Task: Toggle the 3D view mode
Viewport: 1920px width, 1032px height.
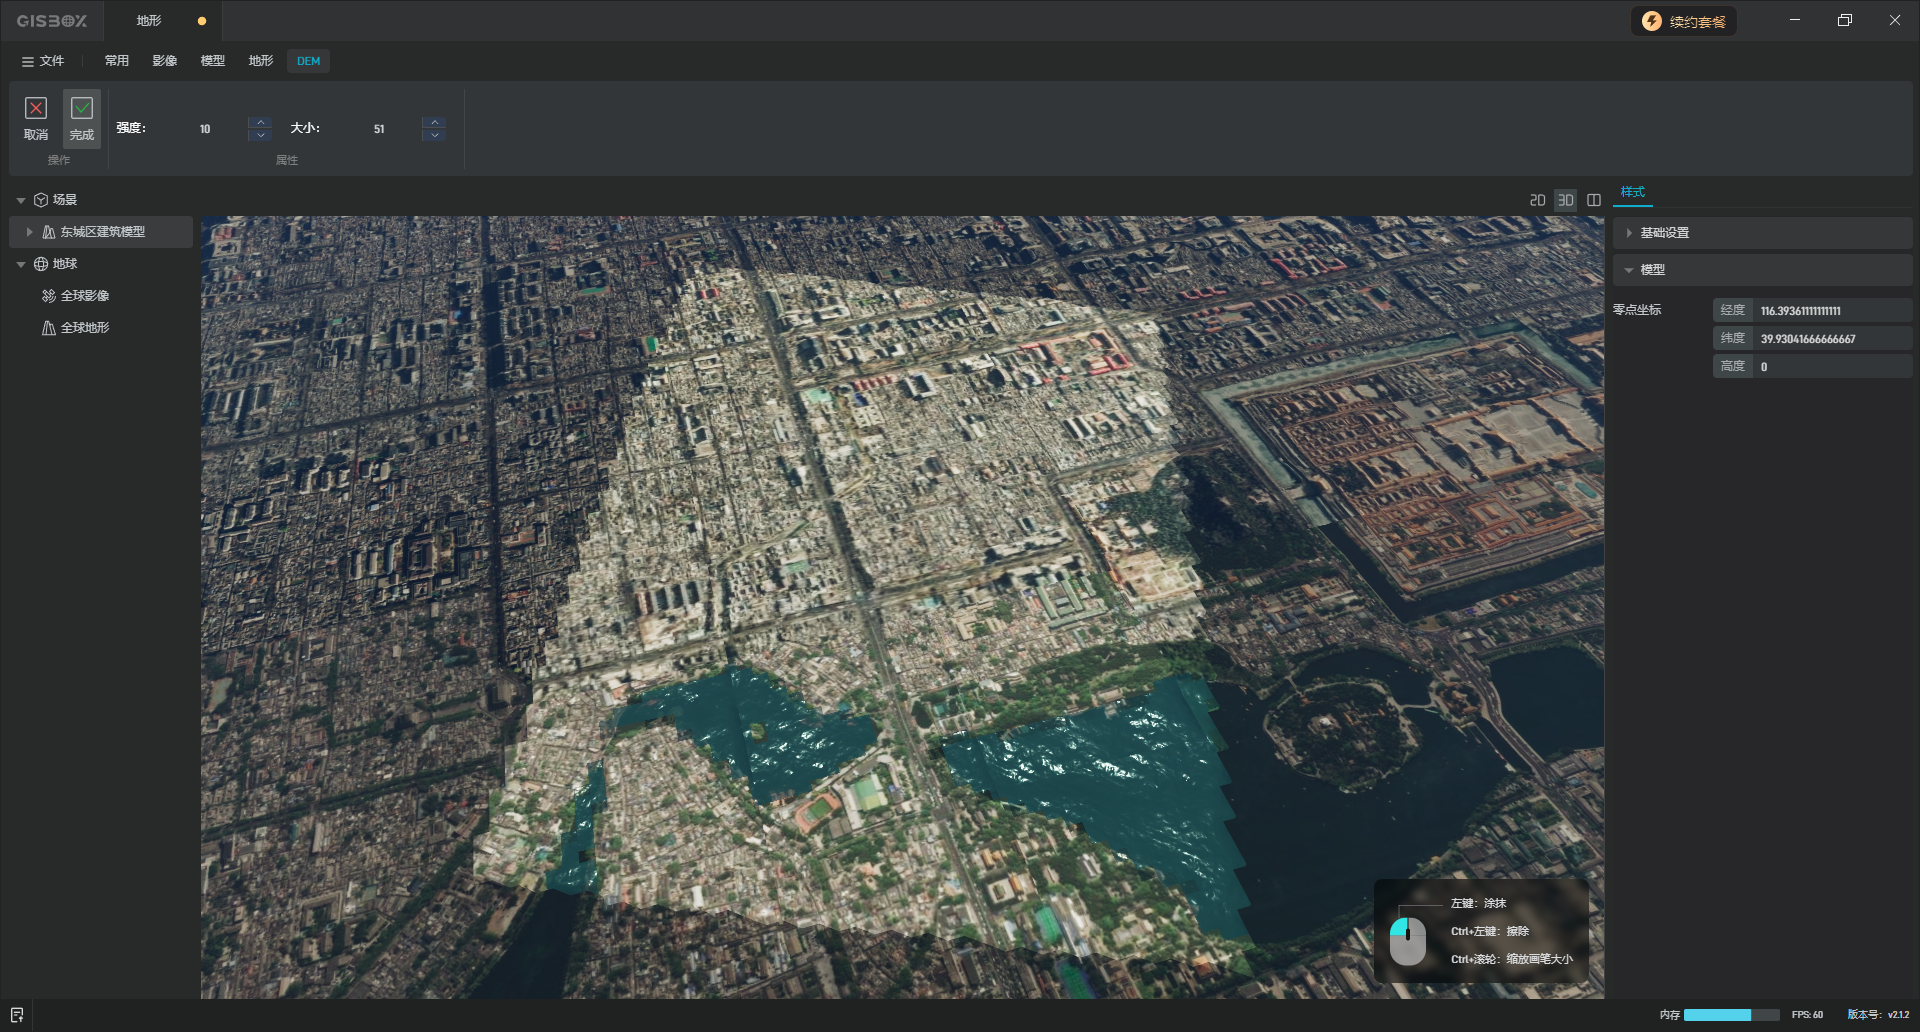Action: tap(1565, 200)
